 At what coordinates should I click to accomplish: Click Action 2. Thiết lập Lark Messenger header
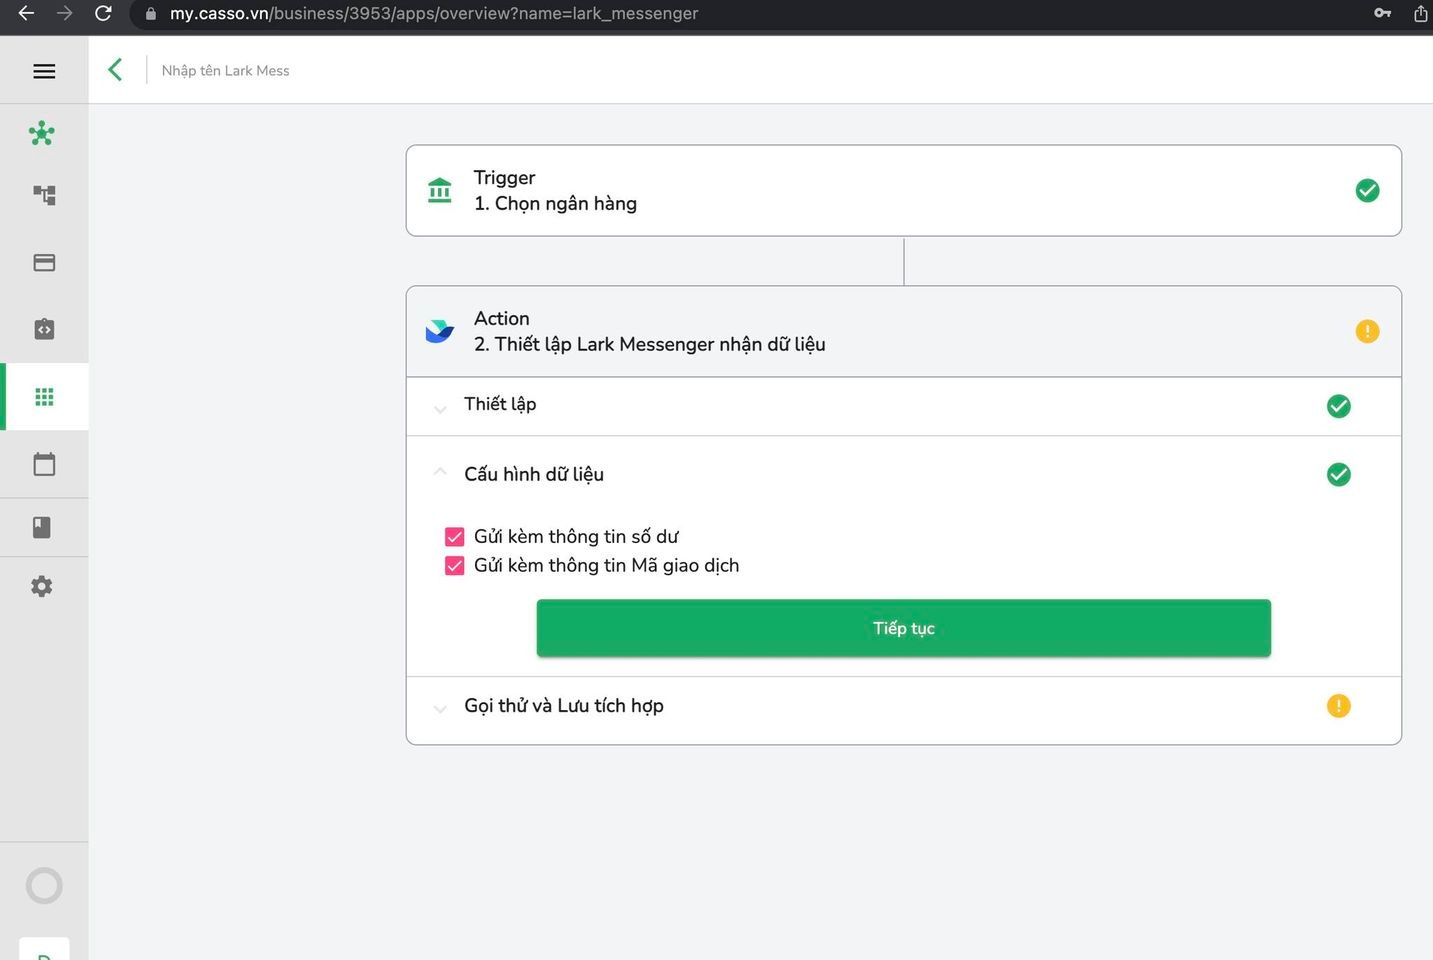[x=903, y=331]
